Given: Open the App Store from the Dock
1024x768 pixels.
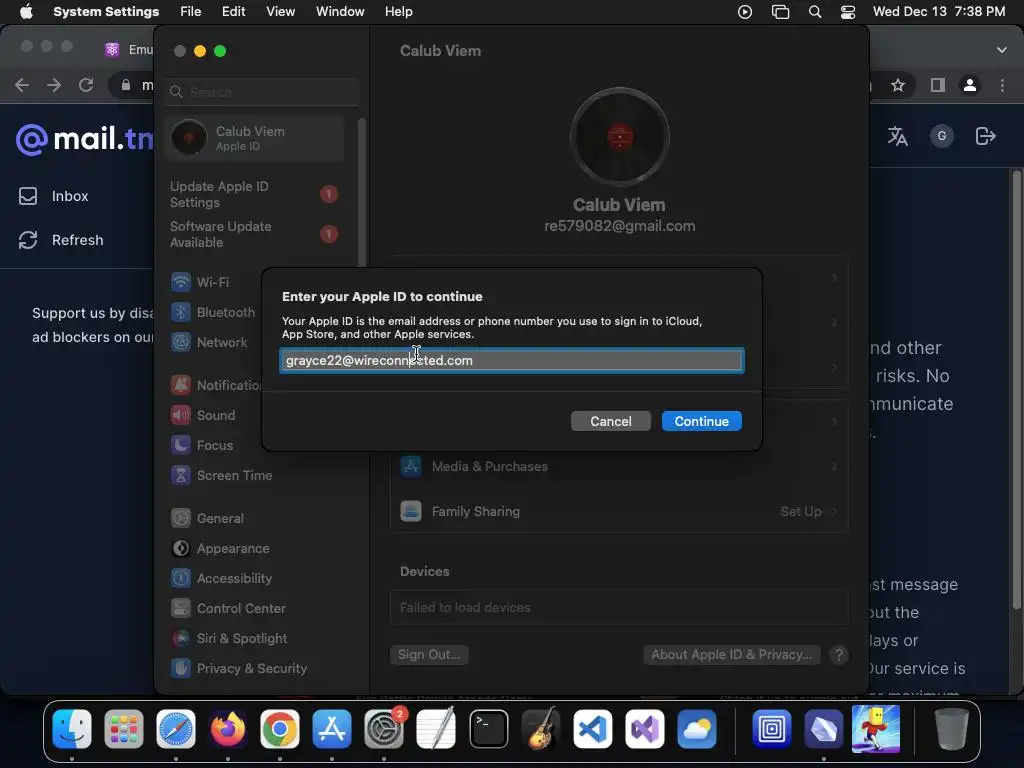Looking at the screenshot, I should click(x=332, y=728).
